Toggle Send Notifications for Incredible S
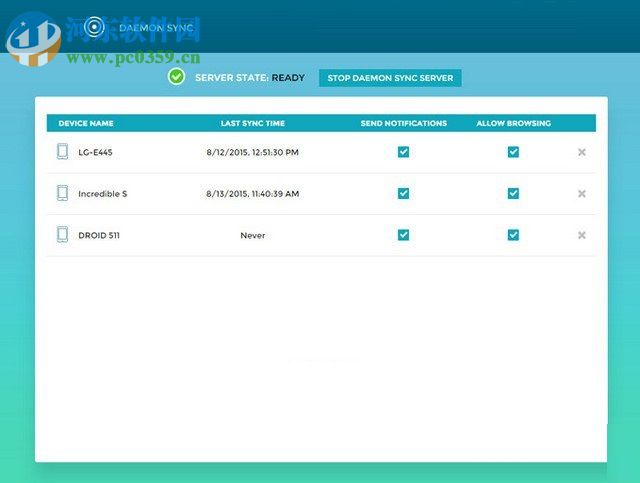Viewport: 640px width, 483px height. [x=403, y=194]
